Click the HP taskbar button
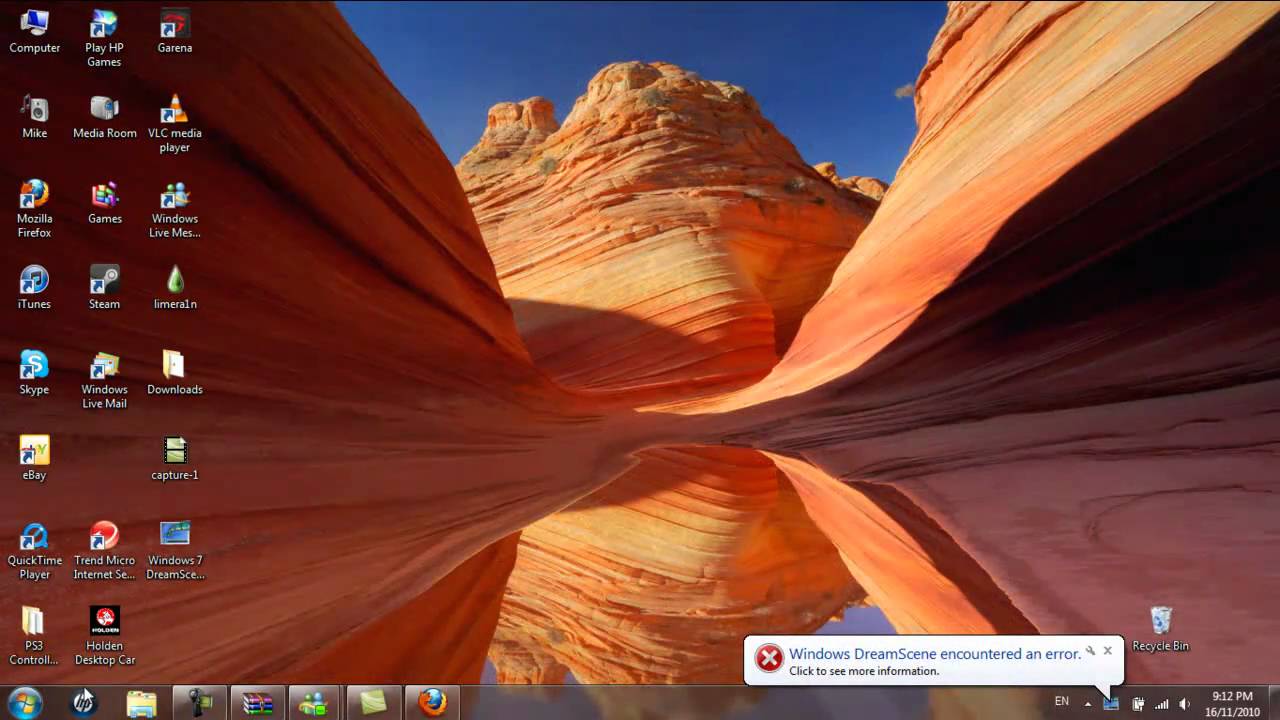 [x=84, y=702]
